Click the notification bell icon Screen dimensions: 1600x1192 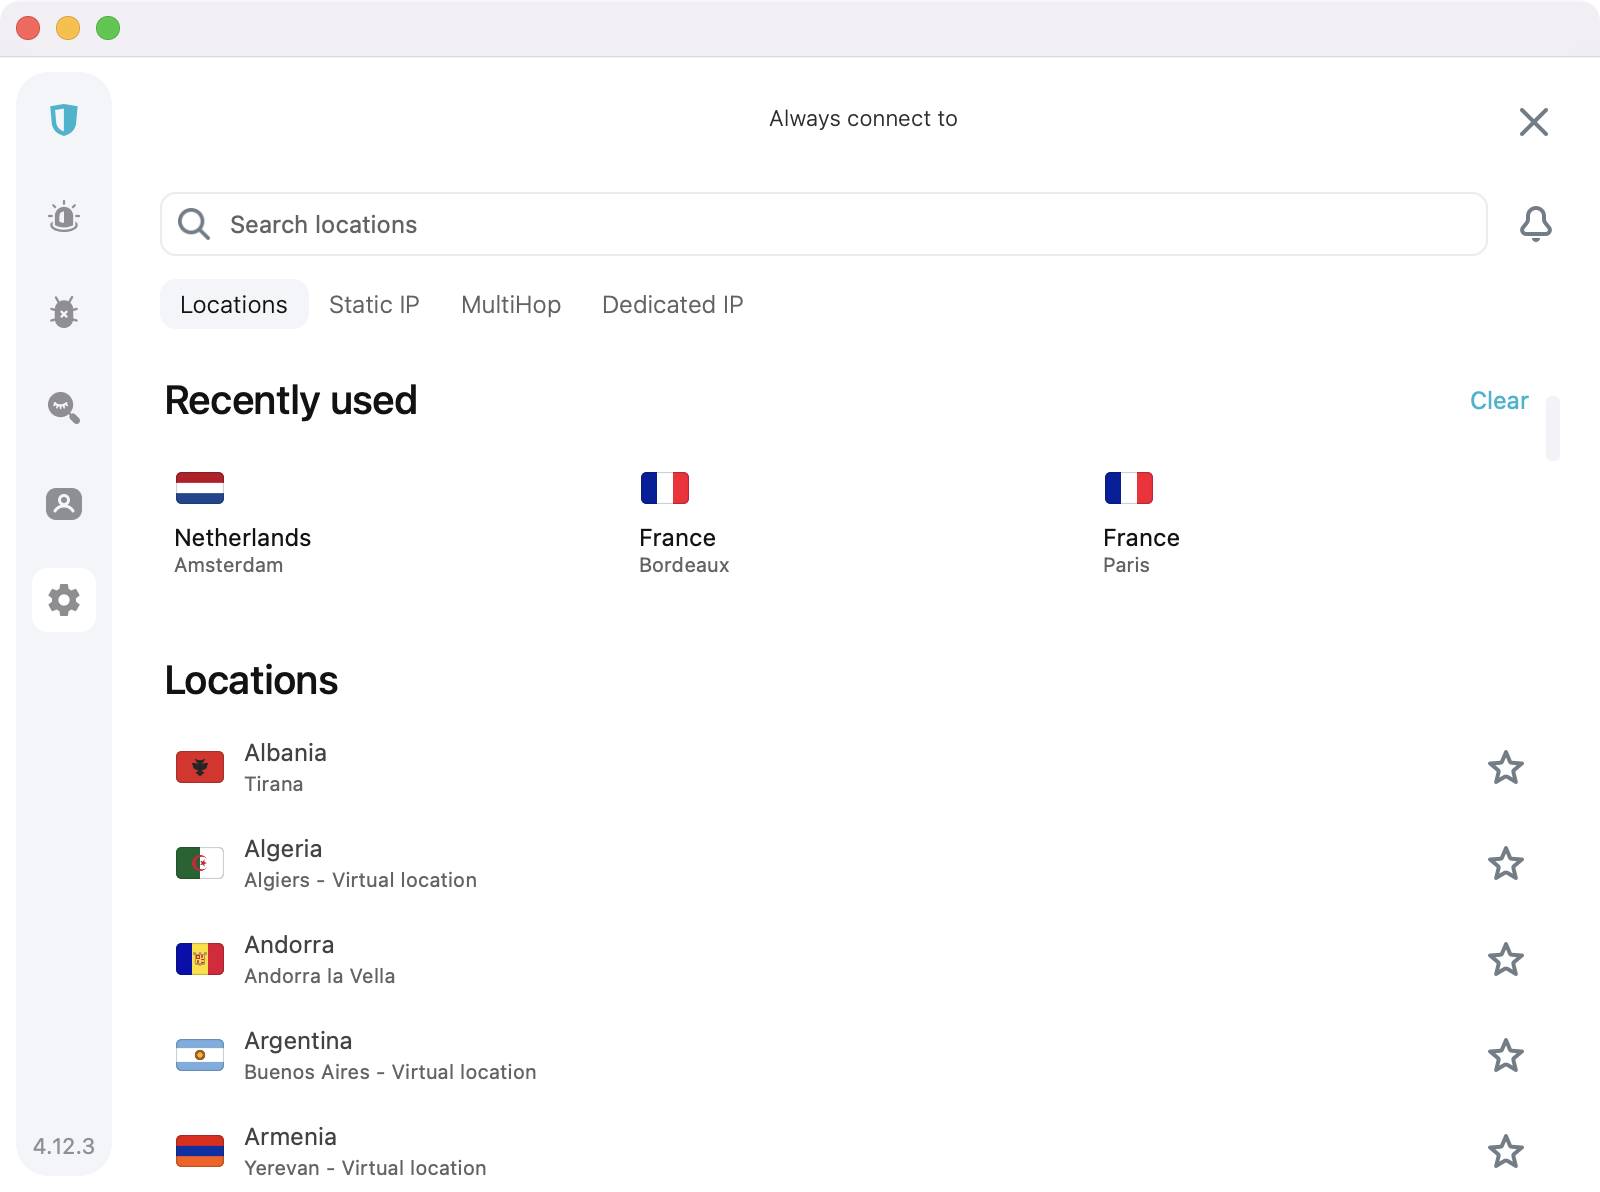coord(1535,224)
